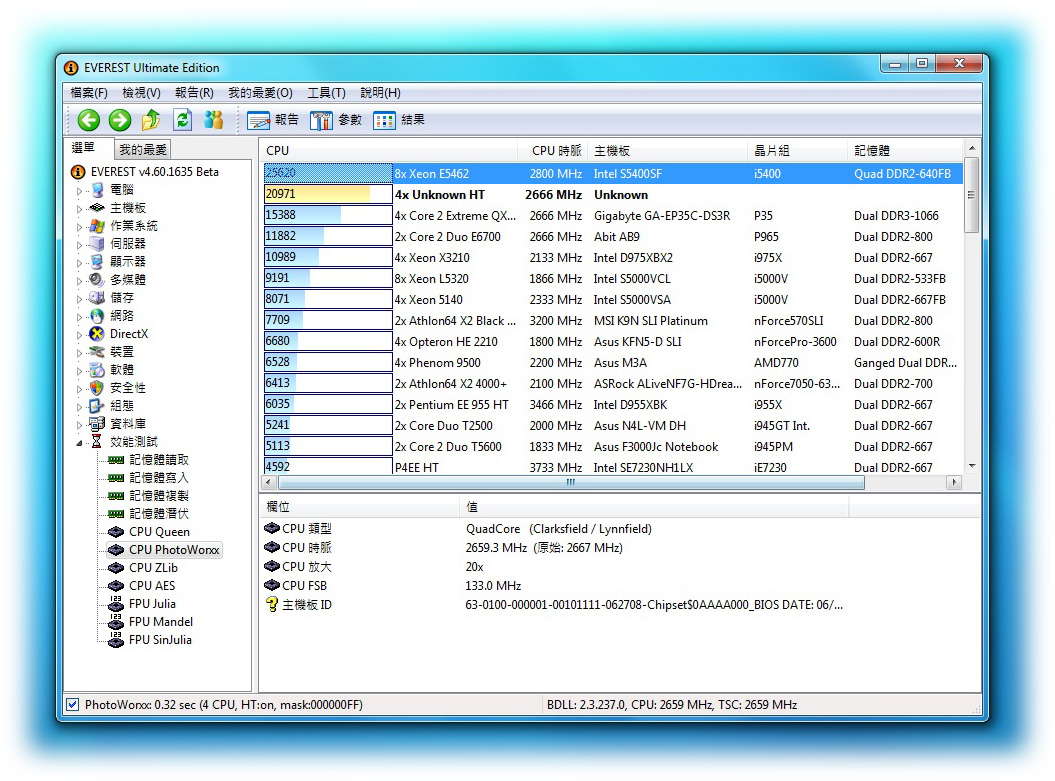The width and height of the screenshot is (1055, 781).
Task: Click the CPU 時脈 column header
Action: click(x=552, y=151)
